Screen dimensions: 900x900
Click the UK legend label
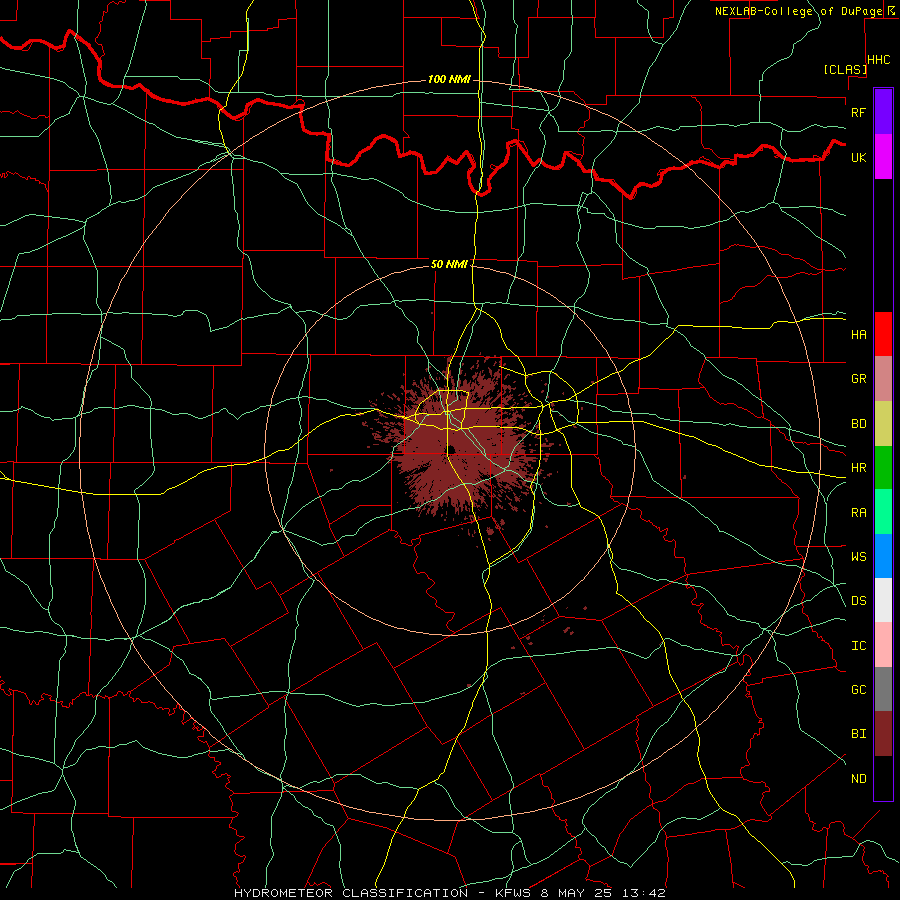[858, 157]
